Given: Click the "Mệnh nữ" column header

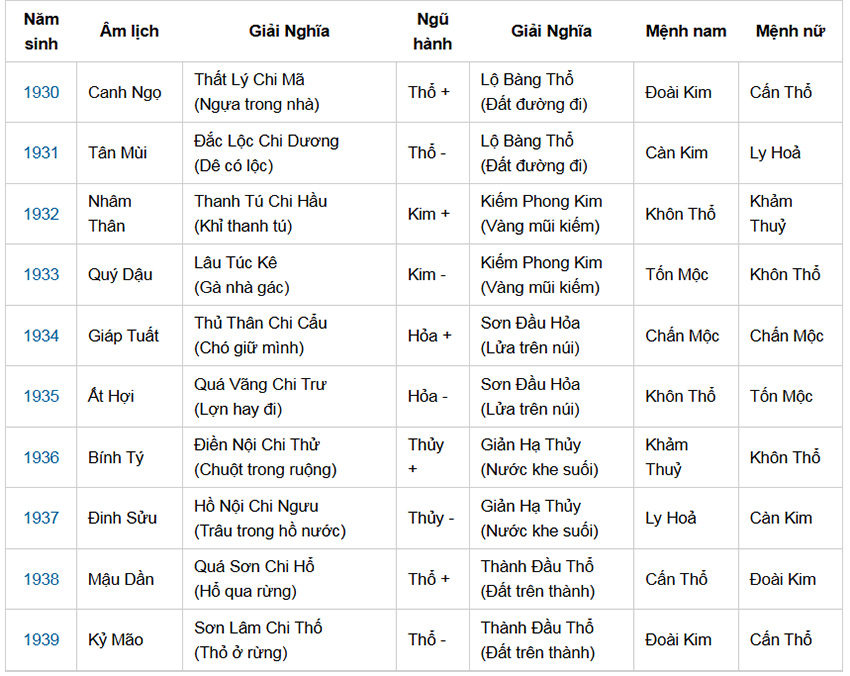Looking at the screenshot, I should (790, 31).
